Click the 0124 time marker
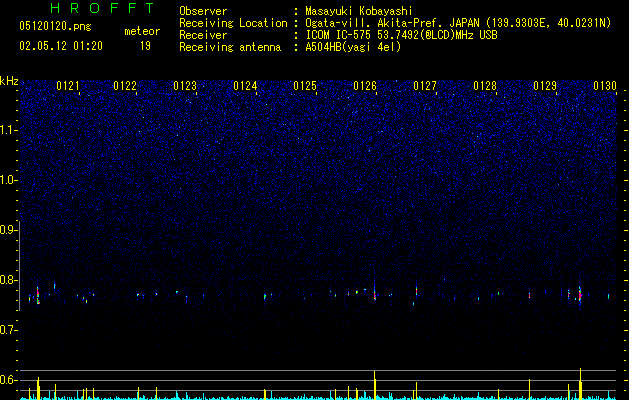This screenshot has height=400, width=629. tap(245, 85)
